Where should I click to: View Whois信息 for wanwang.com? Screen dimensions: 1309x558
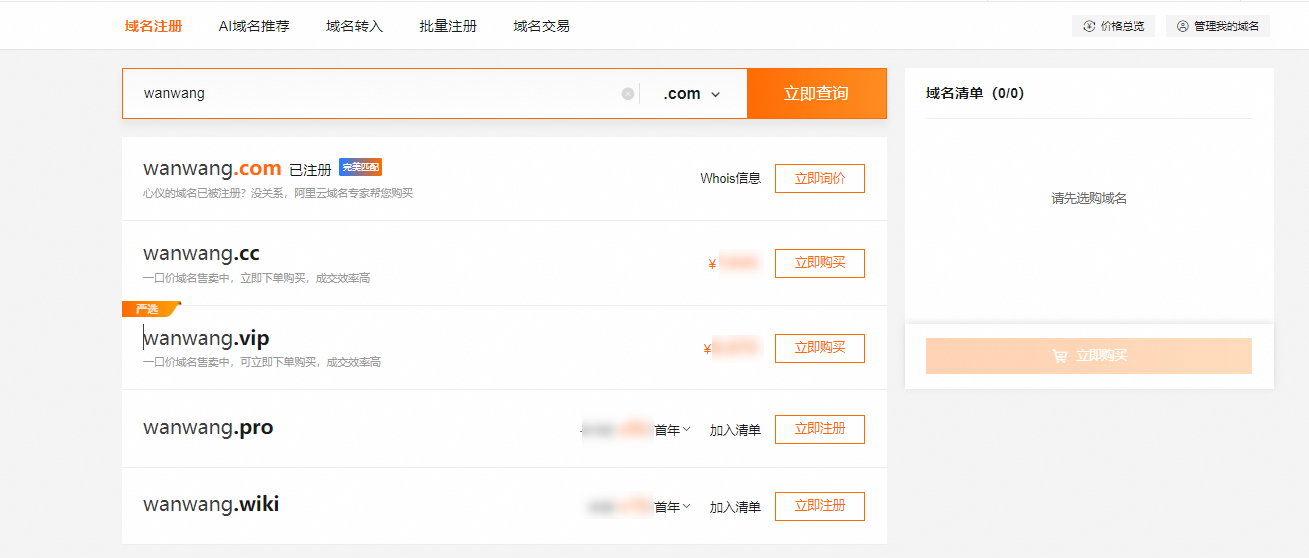(x=730, y=178)
